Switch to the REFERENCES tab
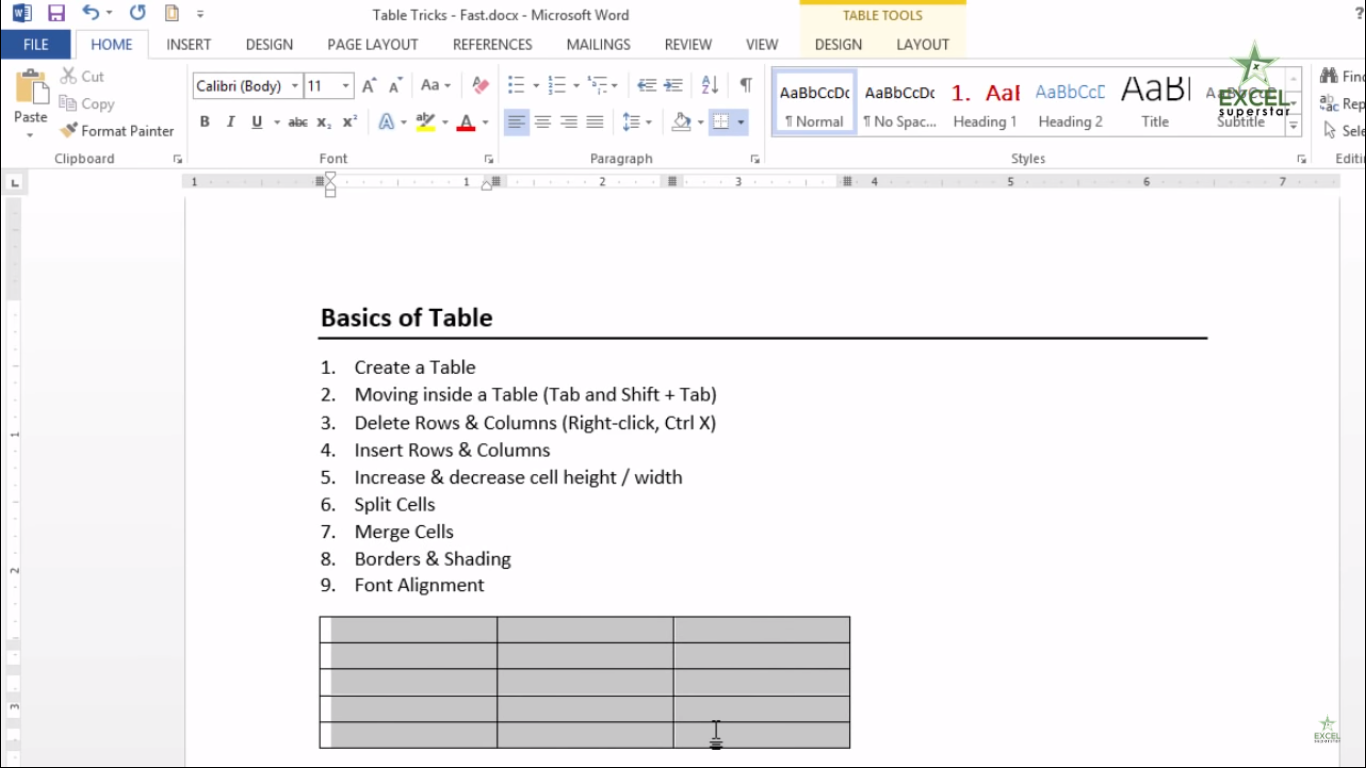 (x=492, y=44)
